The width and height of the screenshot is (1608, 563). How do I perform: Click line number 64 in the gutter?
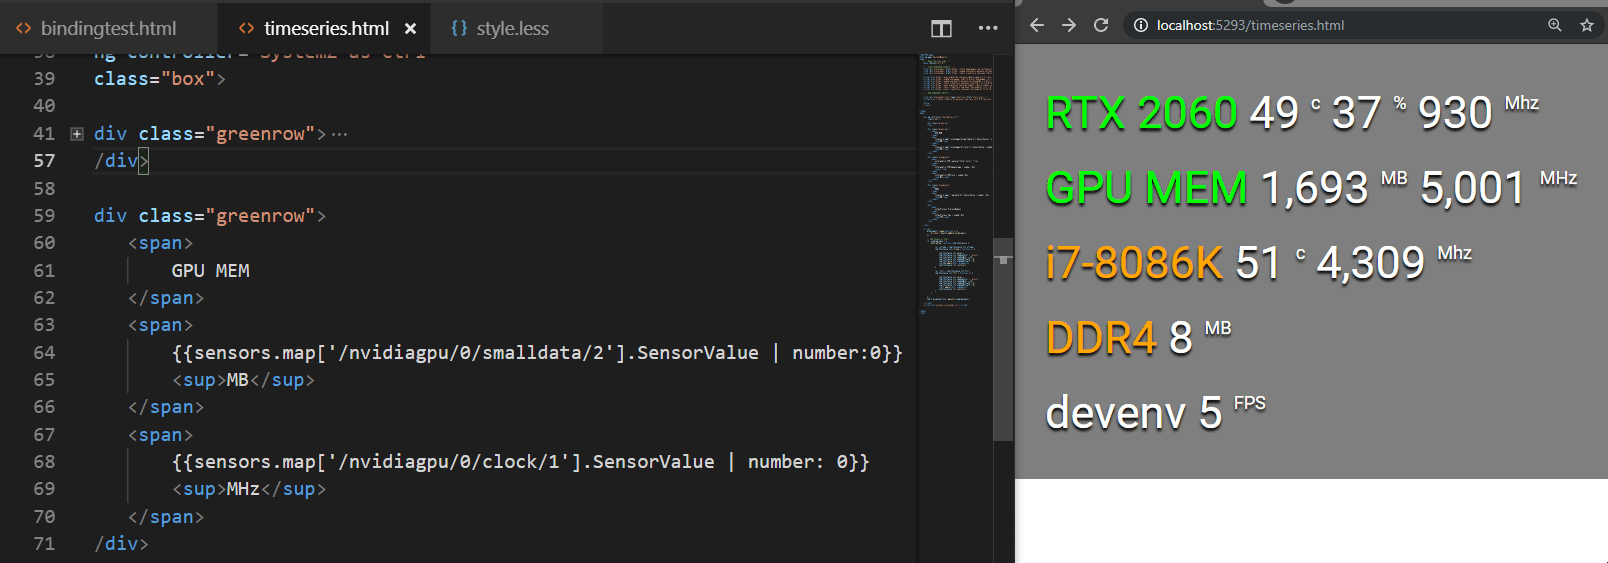pos(44,353)
